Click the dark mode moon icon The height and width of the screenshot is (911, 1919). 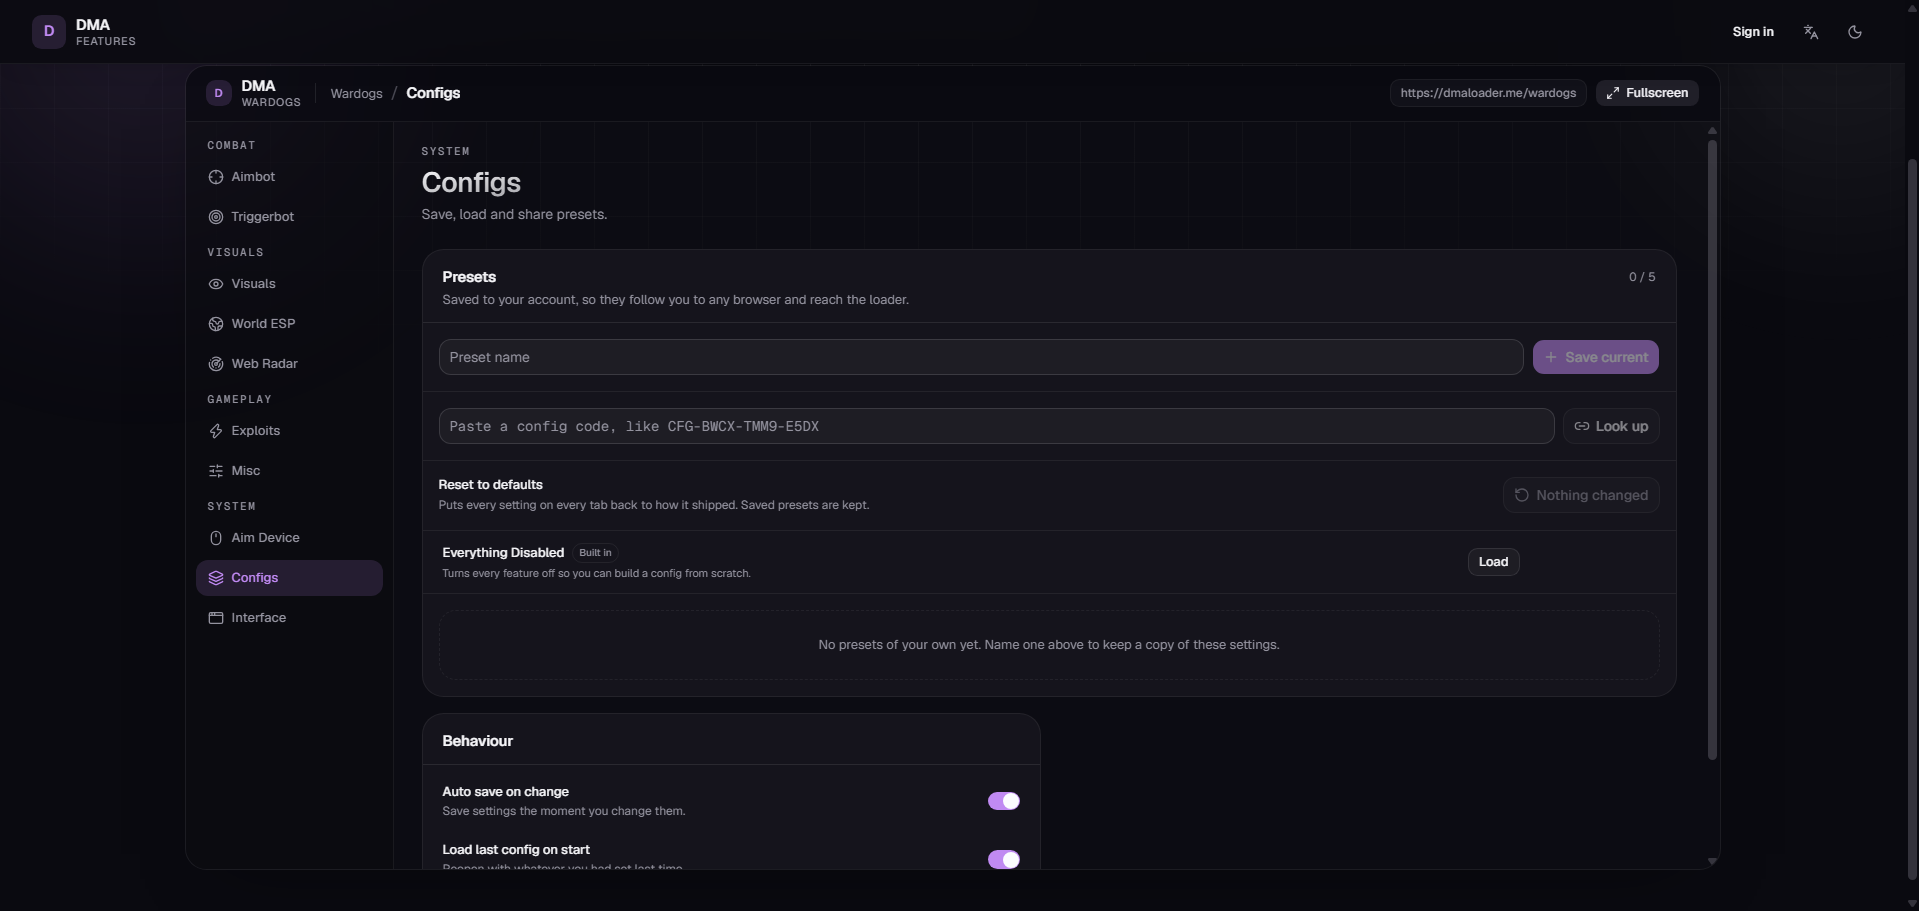point(1854,32)
